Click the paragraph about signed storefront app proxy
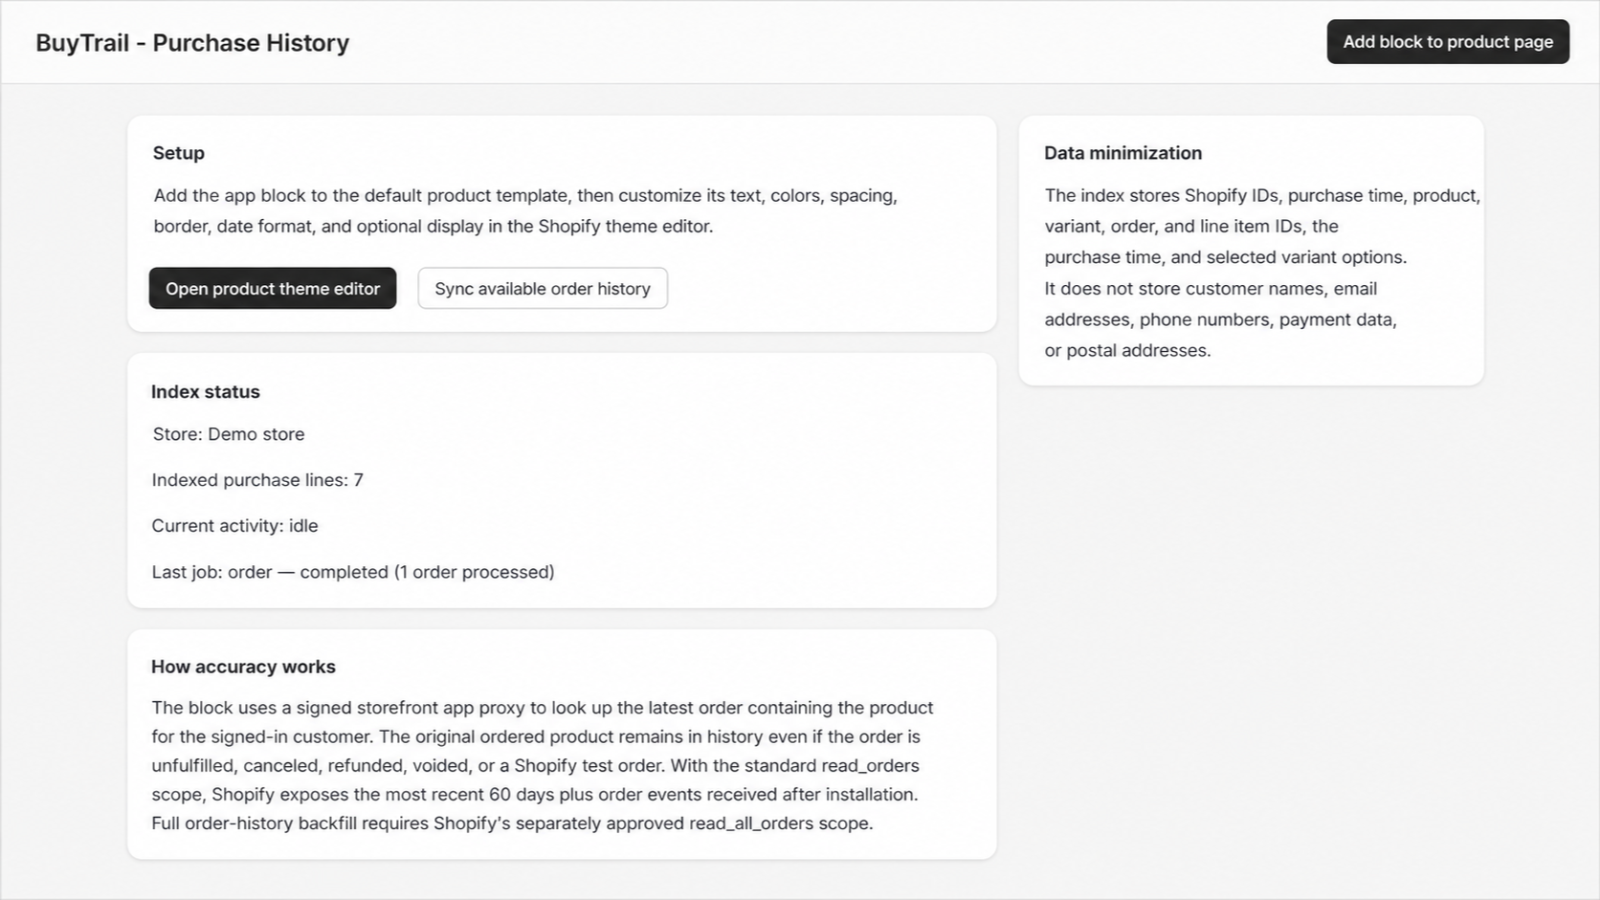 pyautogui.click(x=542, y=765)
